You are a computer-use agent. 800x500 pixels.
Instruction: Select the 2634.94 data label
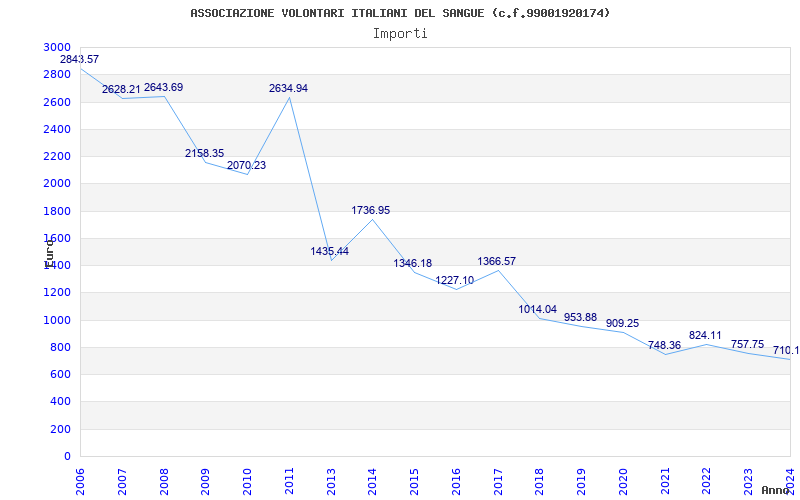[288, 88]
